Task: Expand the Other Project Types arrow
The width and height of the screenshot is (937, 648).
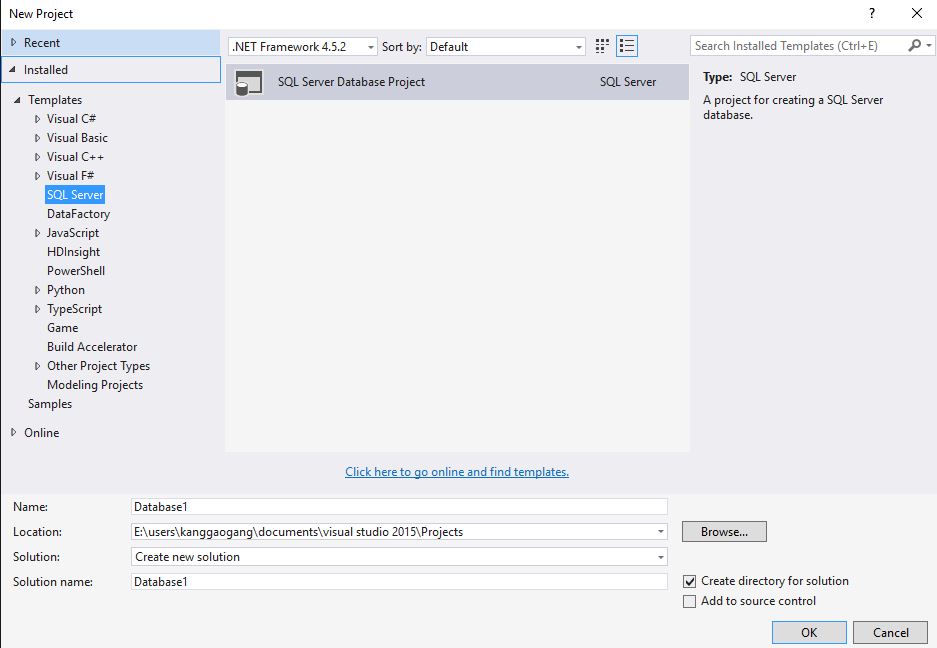Action: (x=37, y=366)
